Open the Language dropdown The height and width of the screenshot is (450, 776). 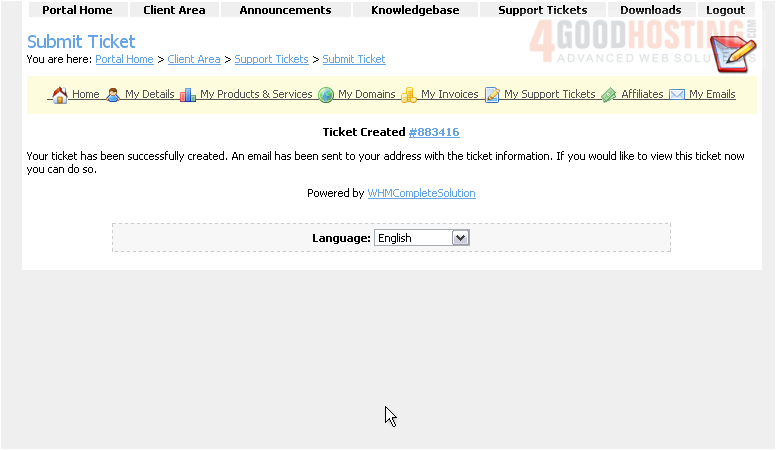click(x=421, y=238)
